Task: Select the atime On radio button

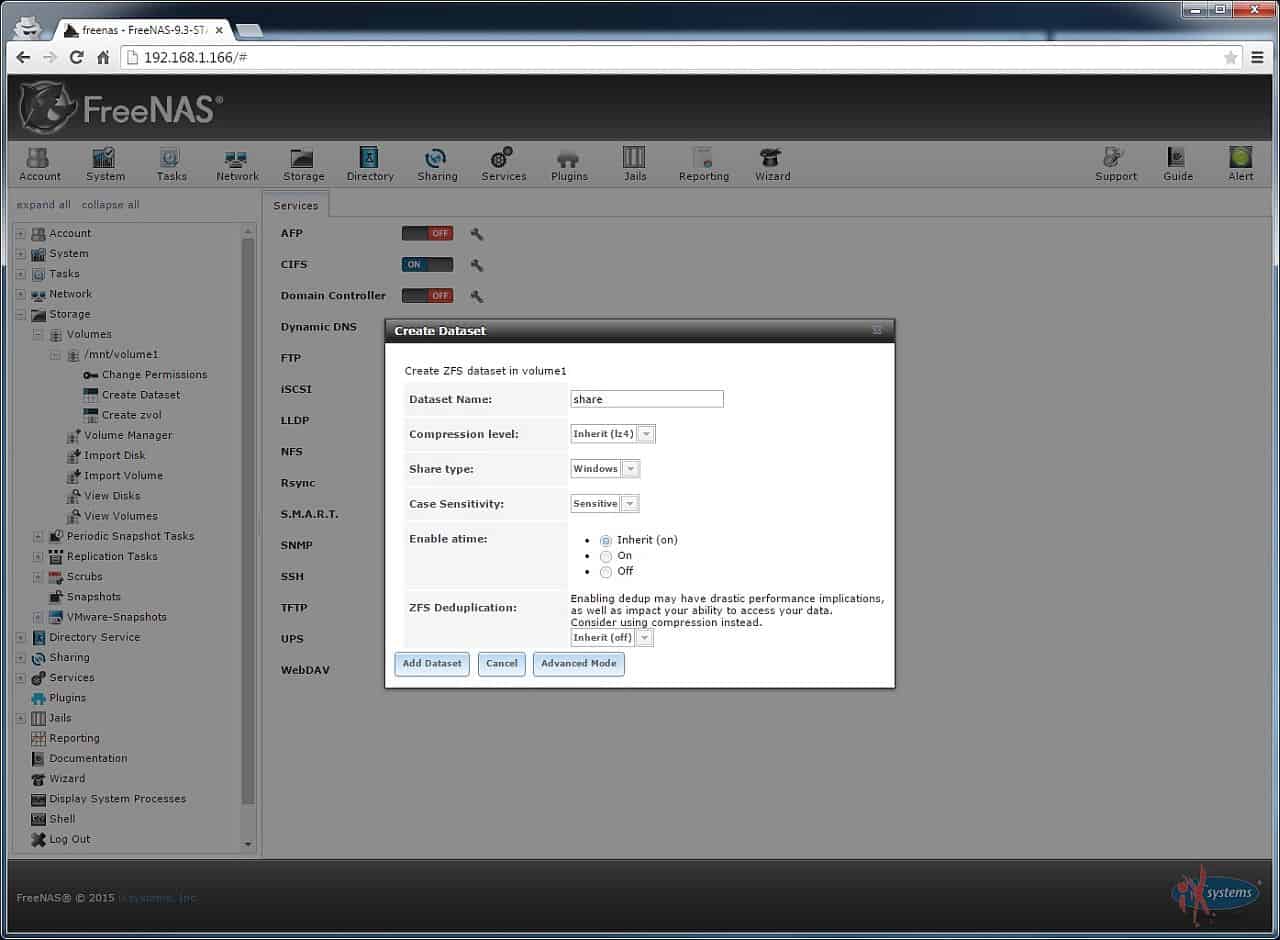Action: point(606,557)
